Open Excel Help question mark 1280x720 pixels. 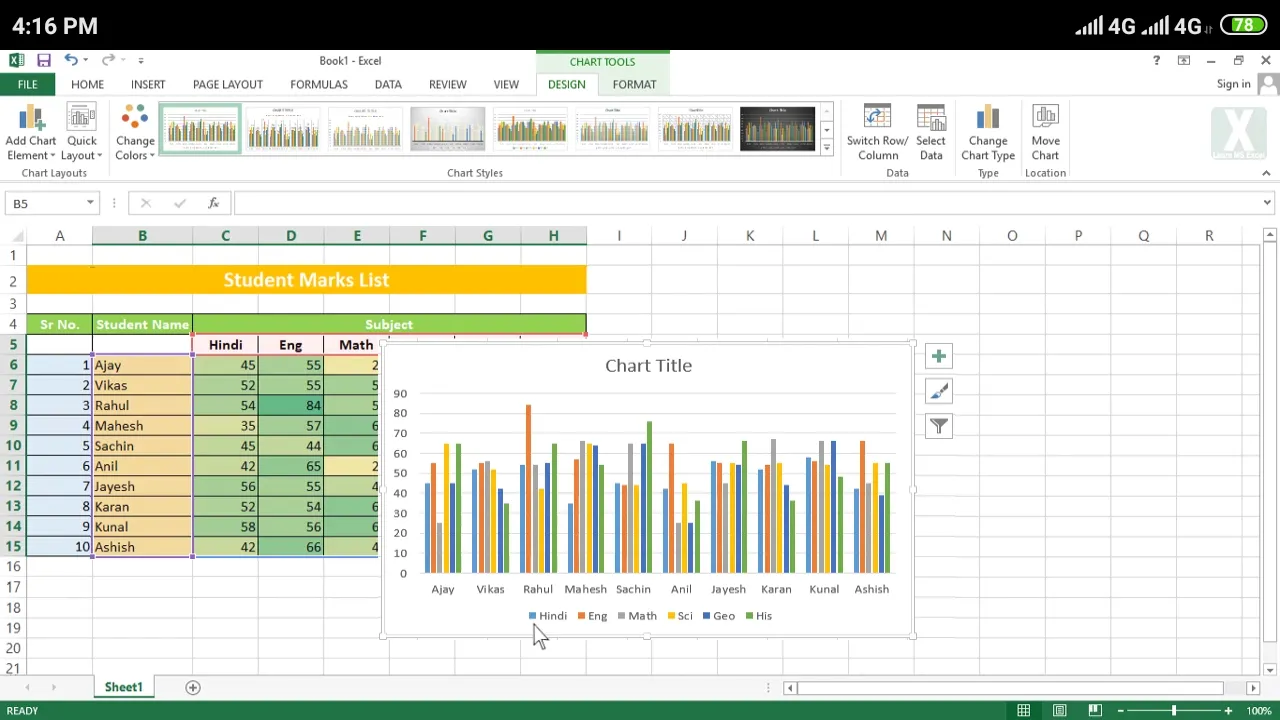tap(1157, 61)
